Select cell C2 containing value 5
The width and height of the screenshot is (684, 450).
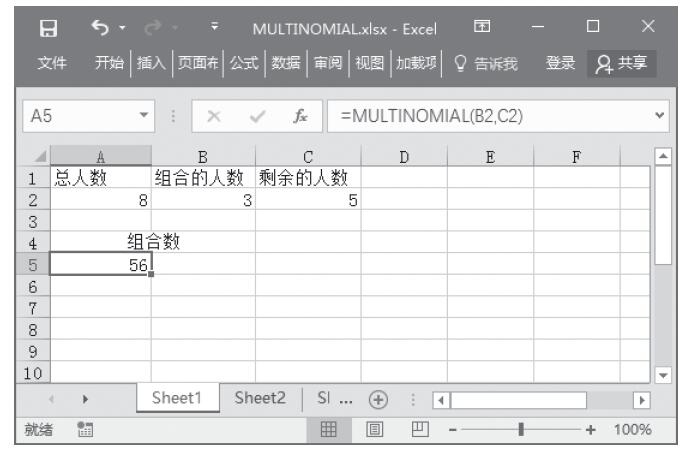click(307, 200)
